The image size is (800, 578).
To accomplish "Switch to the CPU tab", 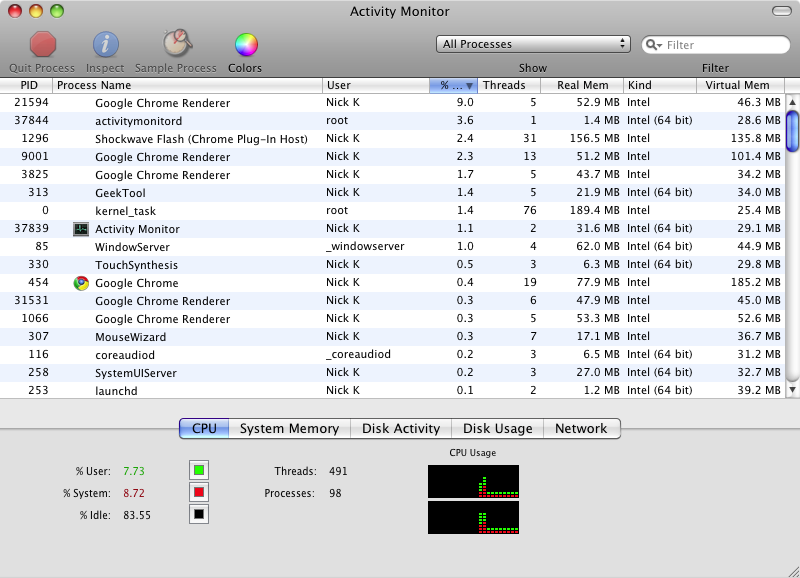I will (204, 429).
